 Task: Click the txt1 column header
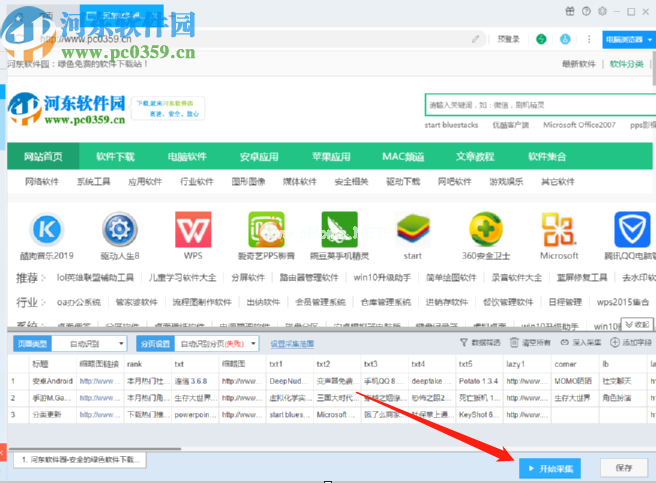290,364
